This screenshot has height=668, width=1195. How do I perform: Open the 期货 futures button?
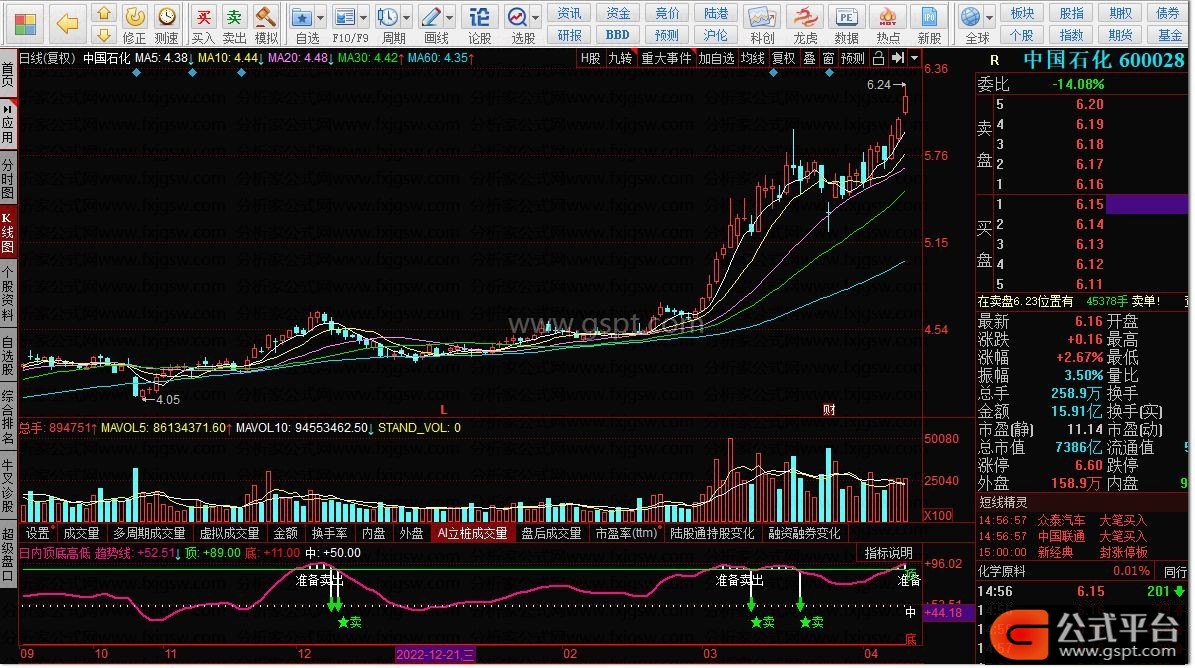[x=1120, y=35]
